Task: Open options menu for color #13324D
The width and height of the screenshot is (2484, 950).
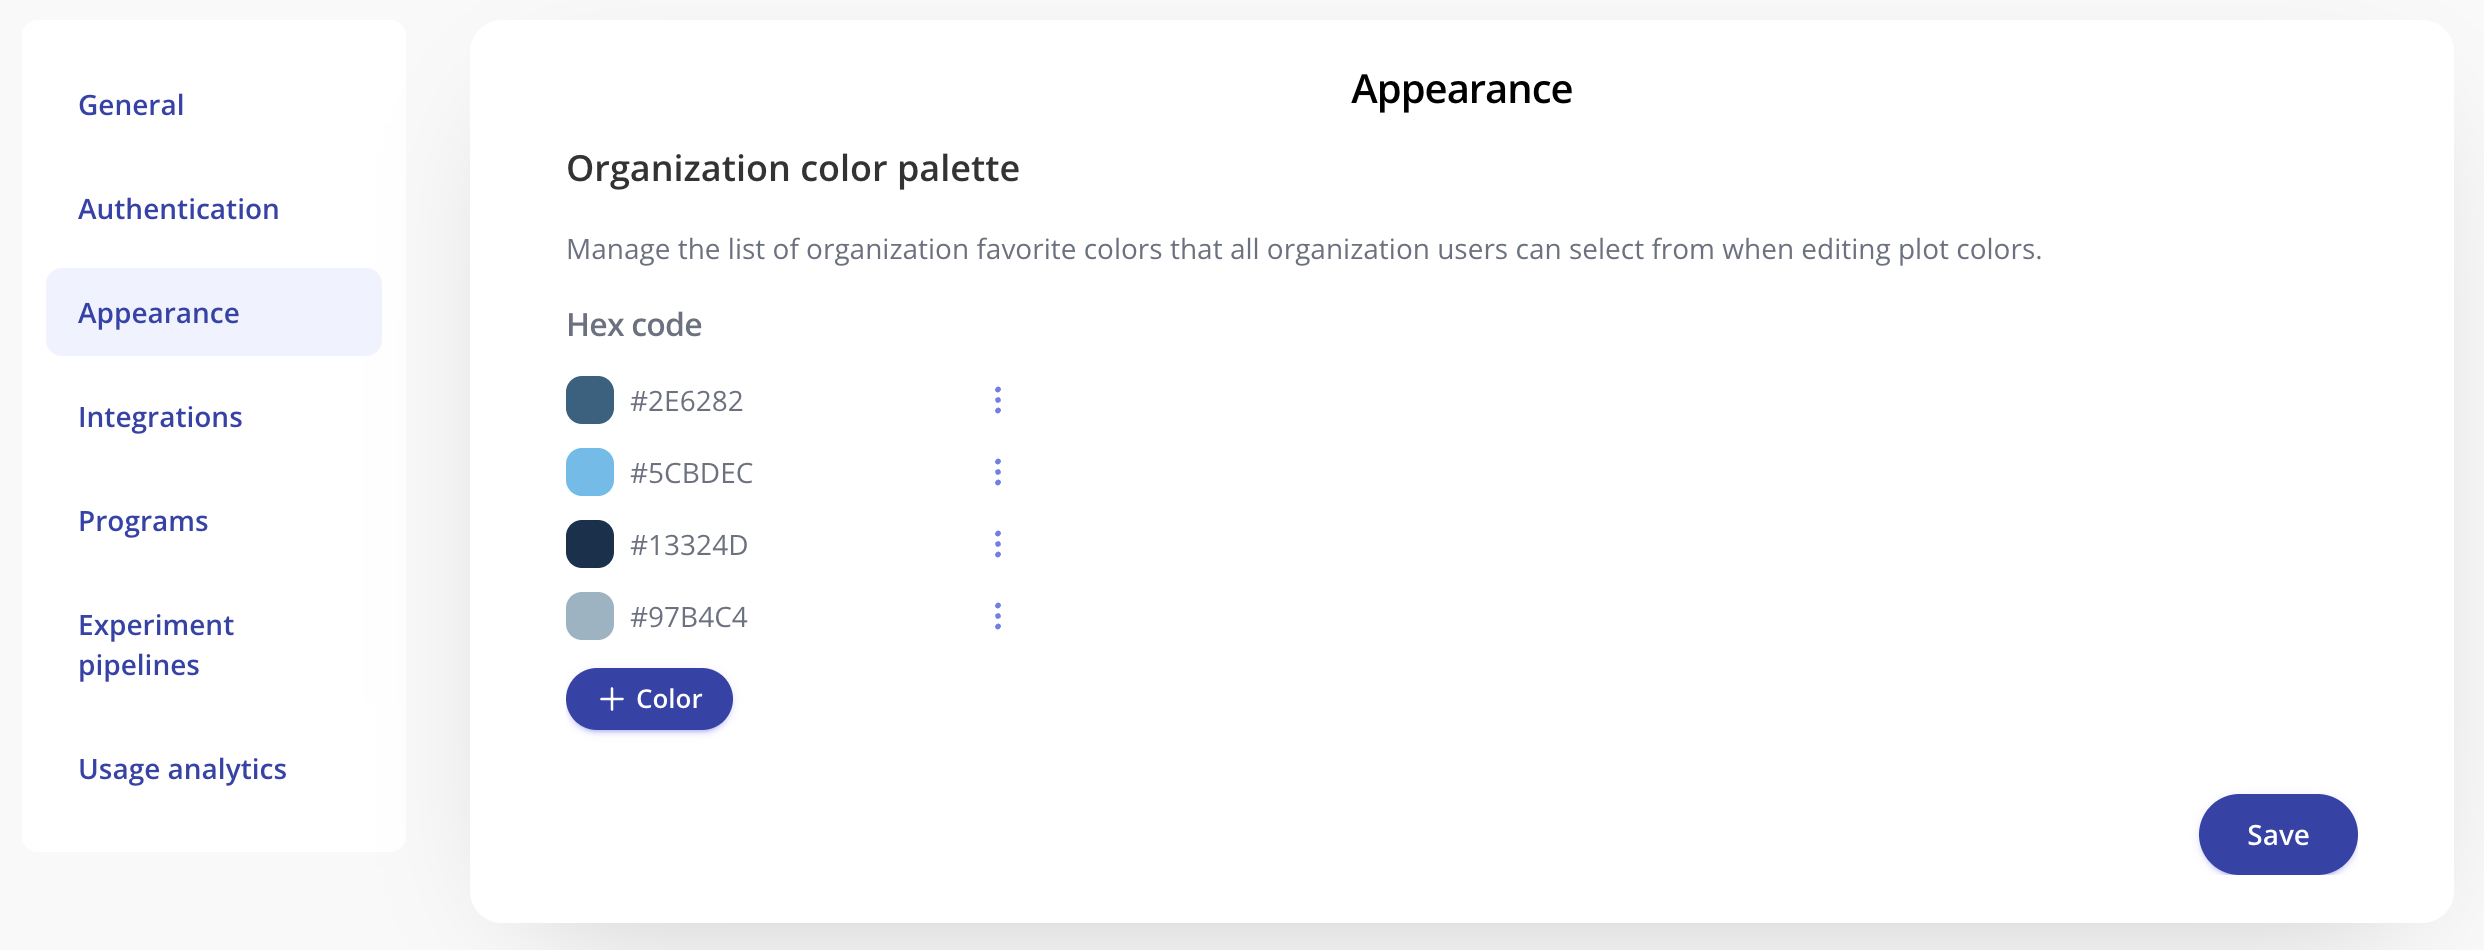Action: [997, 544]
